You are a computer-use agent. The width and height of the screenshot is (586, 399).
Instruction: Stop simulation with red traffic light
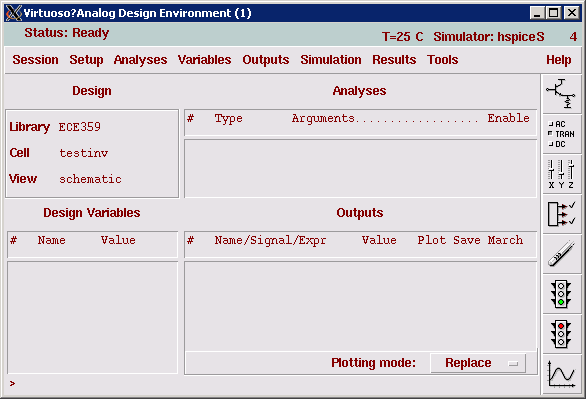(561, 334)
